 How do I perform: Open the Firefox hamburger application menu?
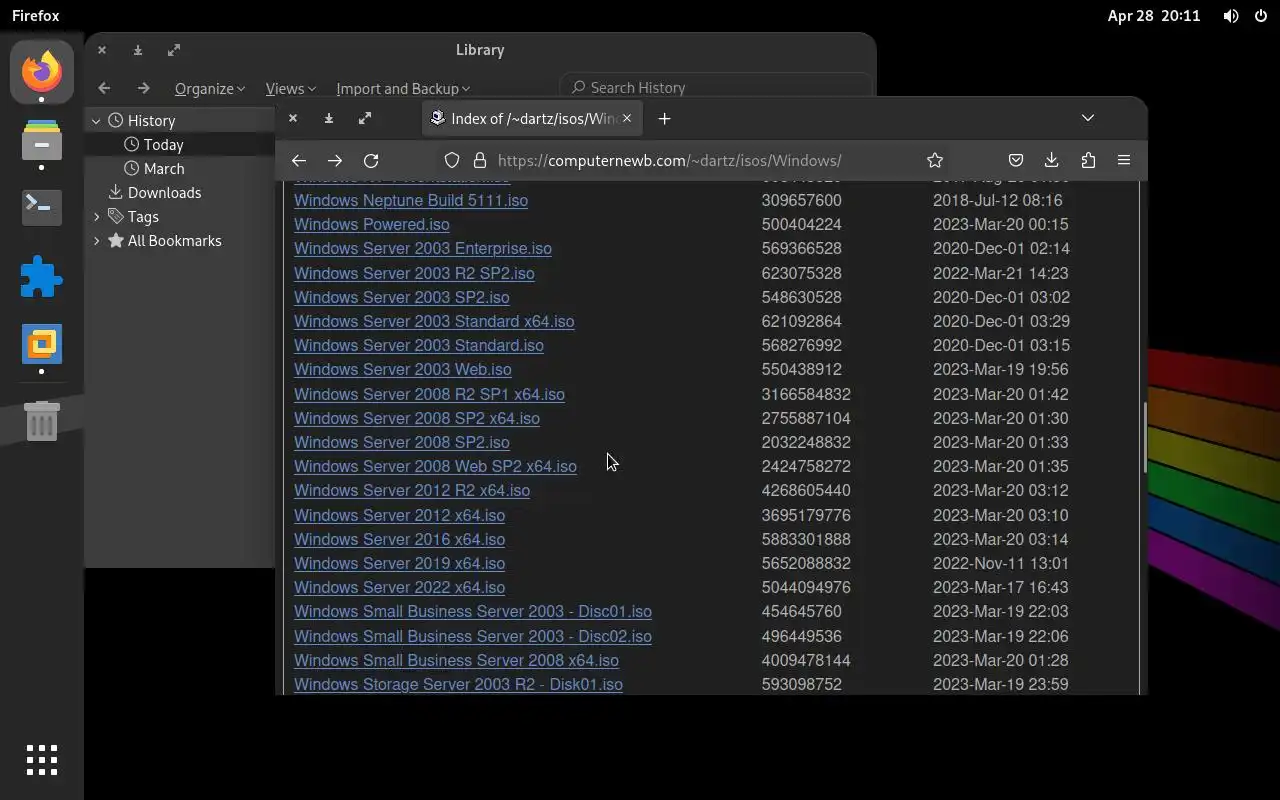[x=1124, y=160]
